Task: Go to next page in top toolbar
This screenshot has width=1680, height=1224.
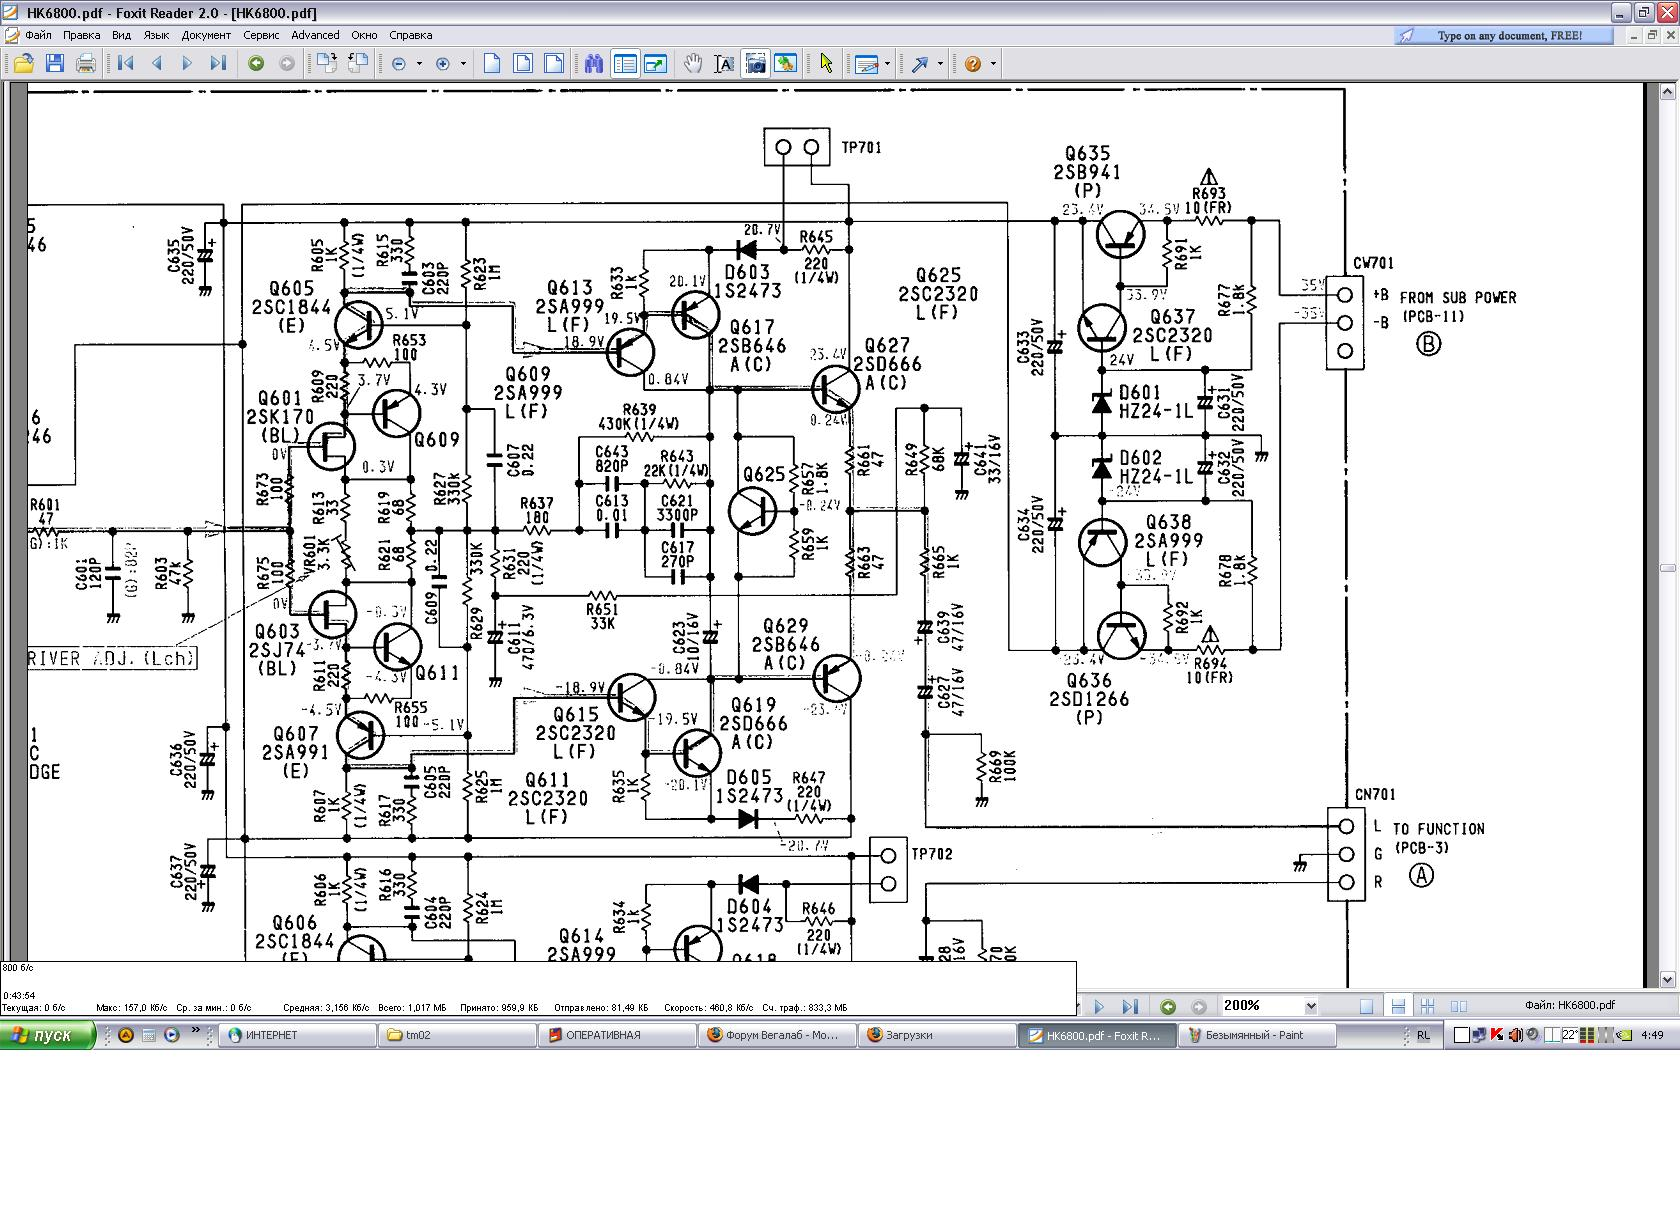Action: point(187,64)
